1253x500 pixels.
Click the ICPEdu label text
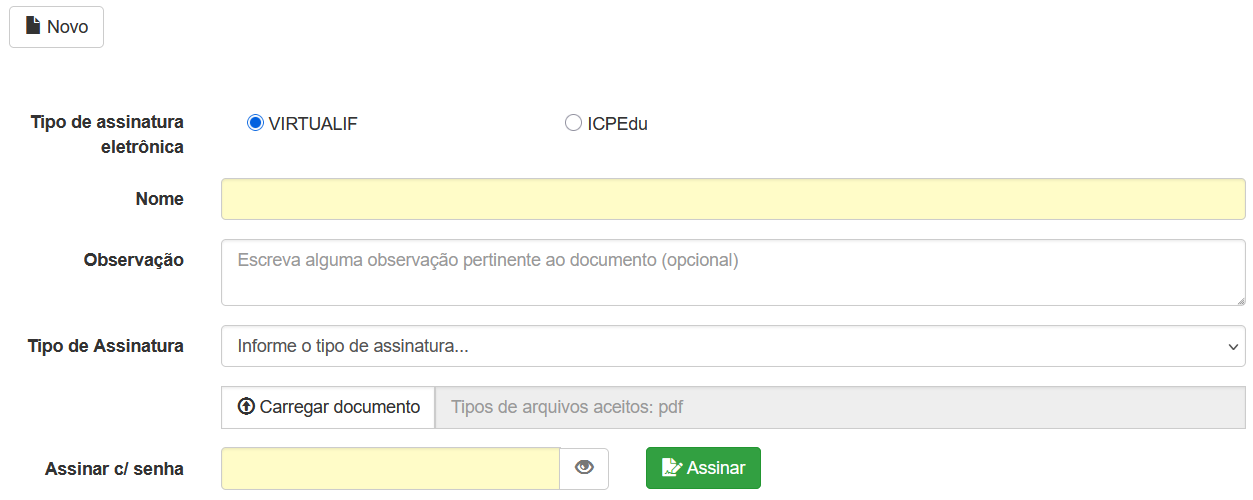tap(617, 124)
